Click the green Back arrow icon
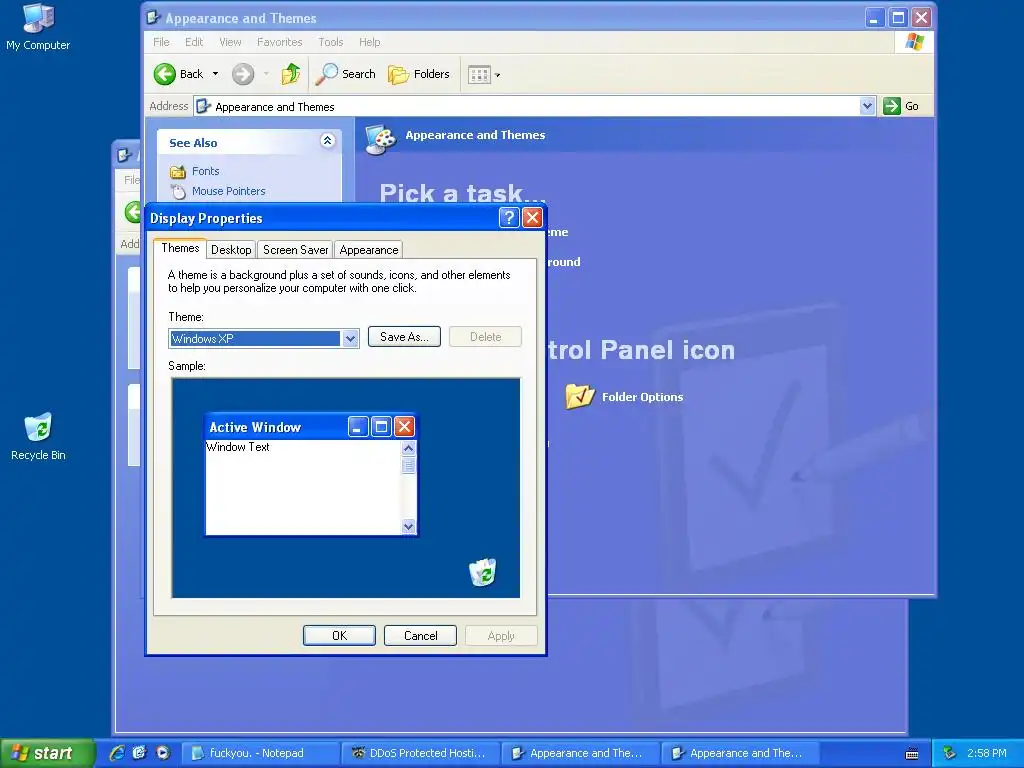1024x768 pixels. coord(165,74)
